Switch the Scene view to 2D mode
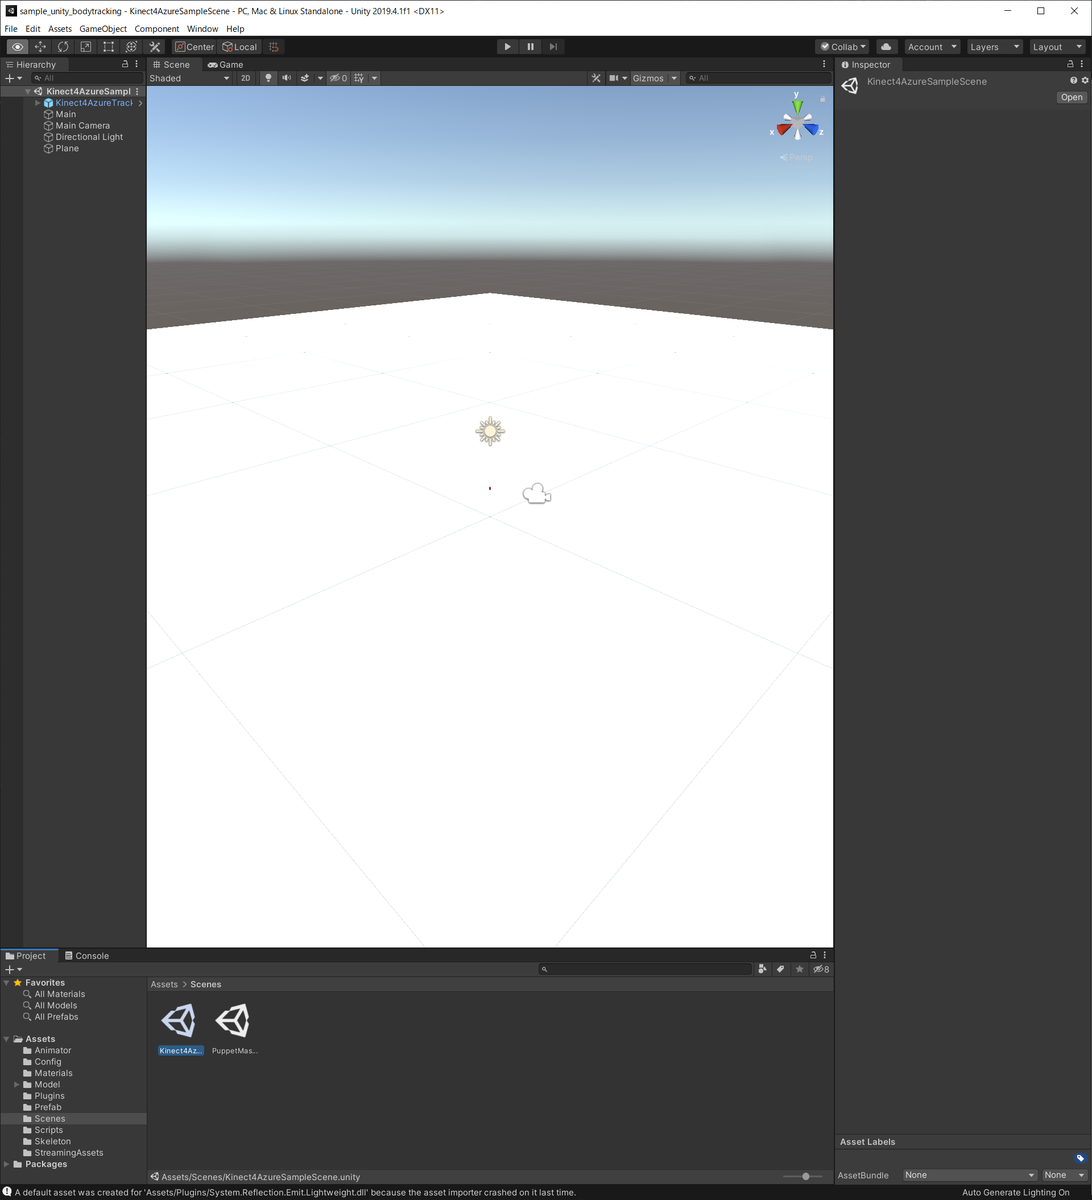Screen dimensions: 1092x1200 click(245, 78)
